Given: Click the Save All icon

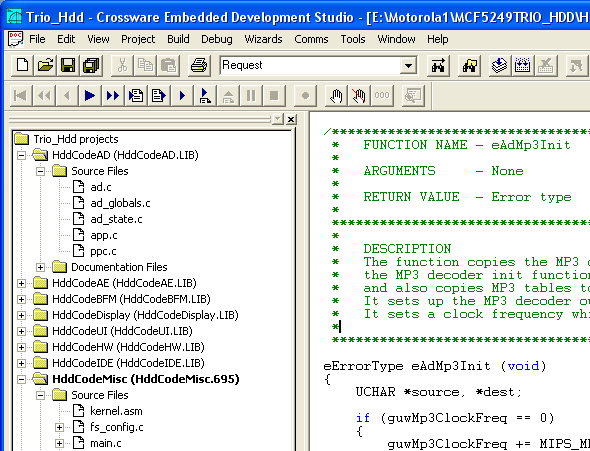Looking at the screenshot, I should tap(91, 65).
